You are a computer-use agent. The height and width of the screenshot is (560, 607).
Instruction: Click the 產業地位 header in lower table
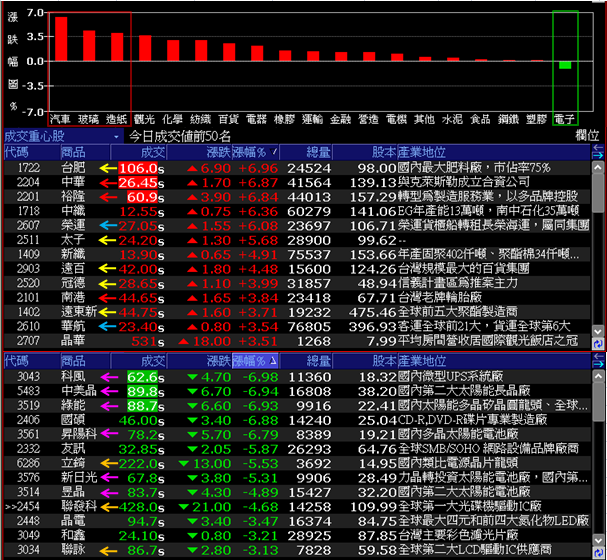tap(494, 361)
